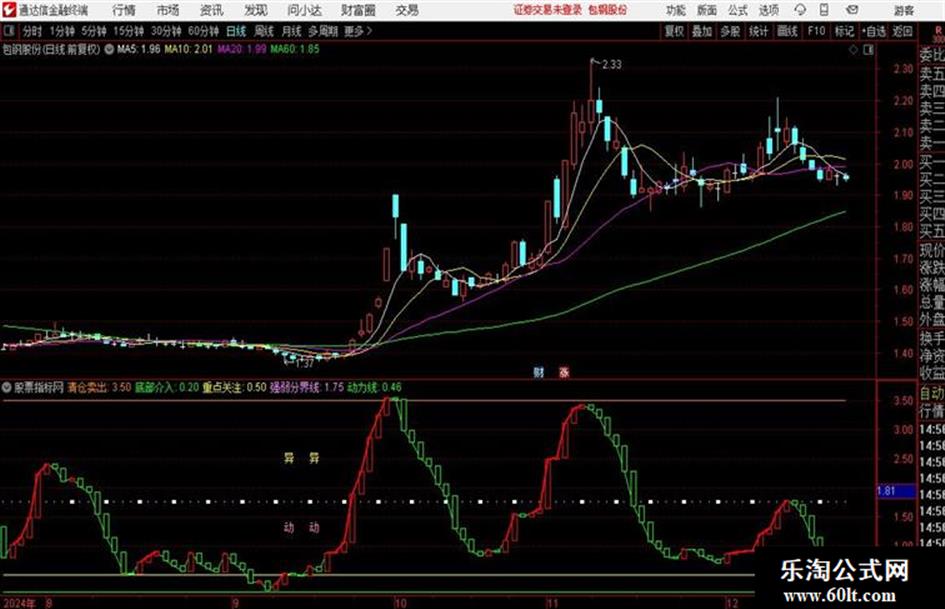Click the 重点关注: 0.50 indicator label
The height and width of the screenshot is (609, 945).
(x=234, y=387)
